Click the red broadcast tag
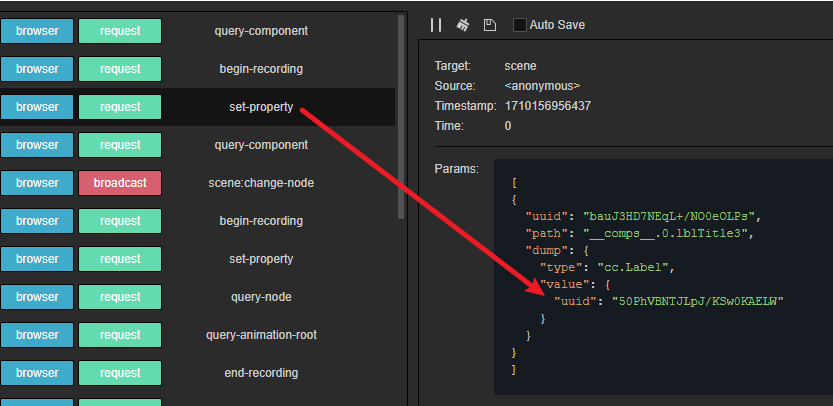This screenshot has height=406, width=833. (x=120, y=183)
